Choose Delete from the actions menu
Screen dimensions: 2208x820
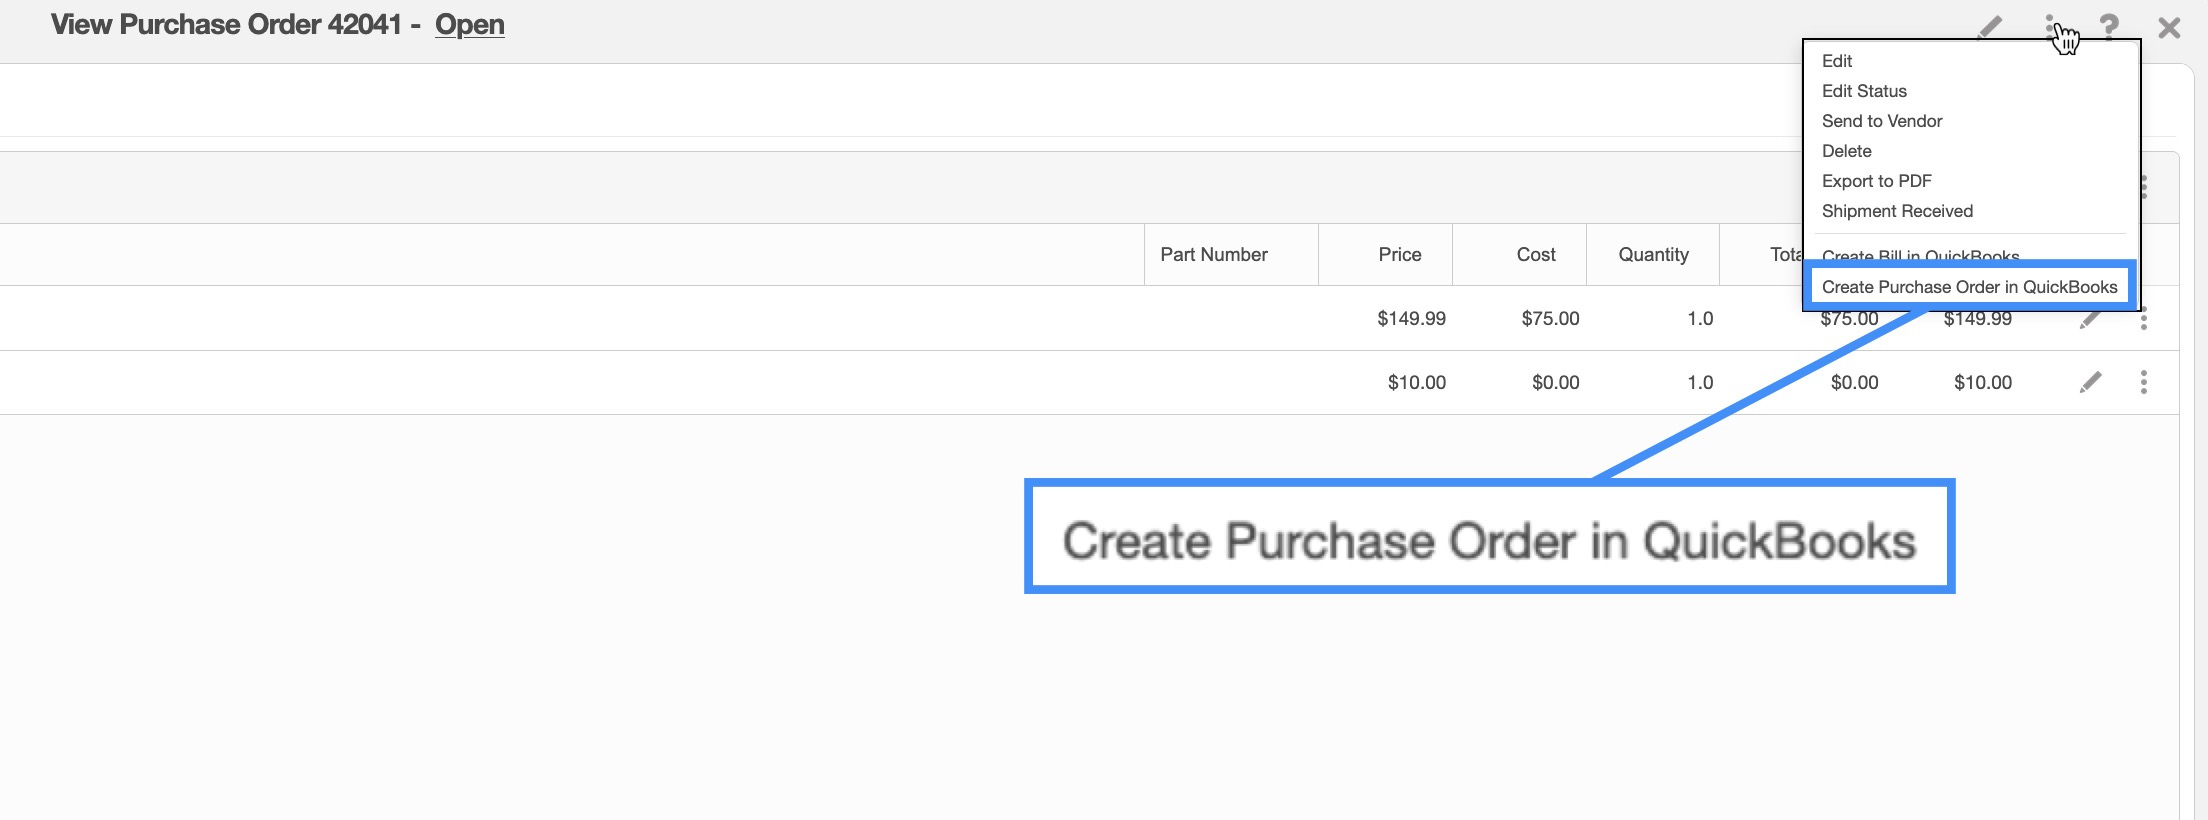click(x=1847, y=151)
